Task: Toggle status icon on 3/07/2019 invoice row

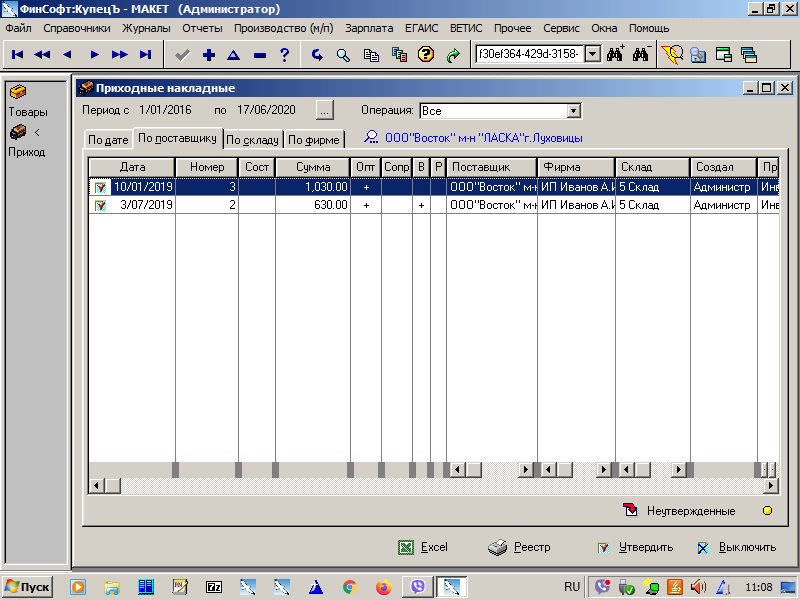Action: [100, 205]
